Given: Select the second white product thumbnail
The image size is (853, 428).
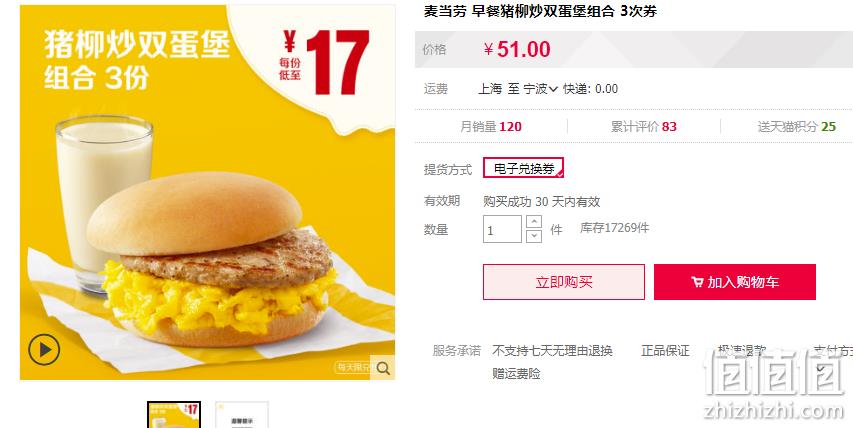Looking at the screenshot, I should tap(242, 415).
